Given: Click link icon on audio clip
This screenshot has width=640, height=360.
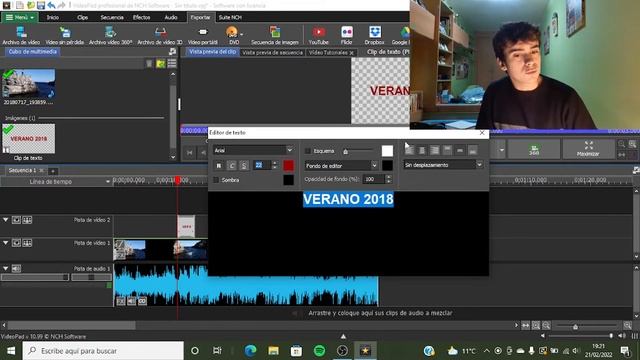Looking at the screenshot, I should pyautogui.click(x=142, y=301).
